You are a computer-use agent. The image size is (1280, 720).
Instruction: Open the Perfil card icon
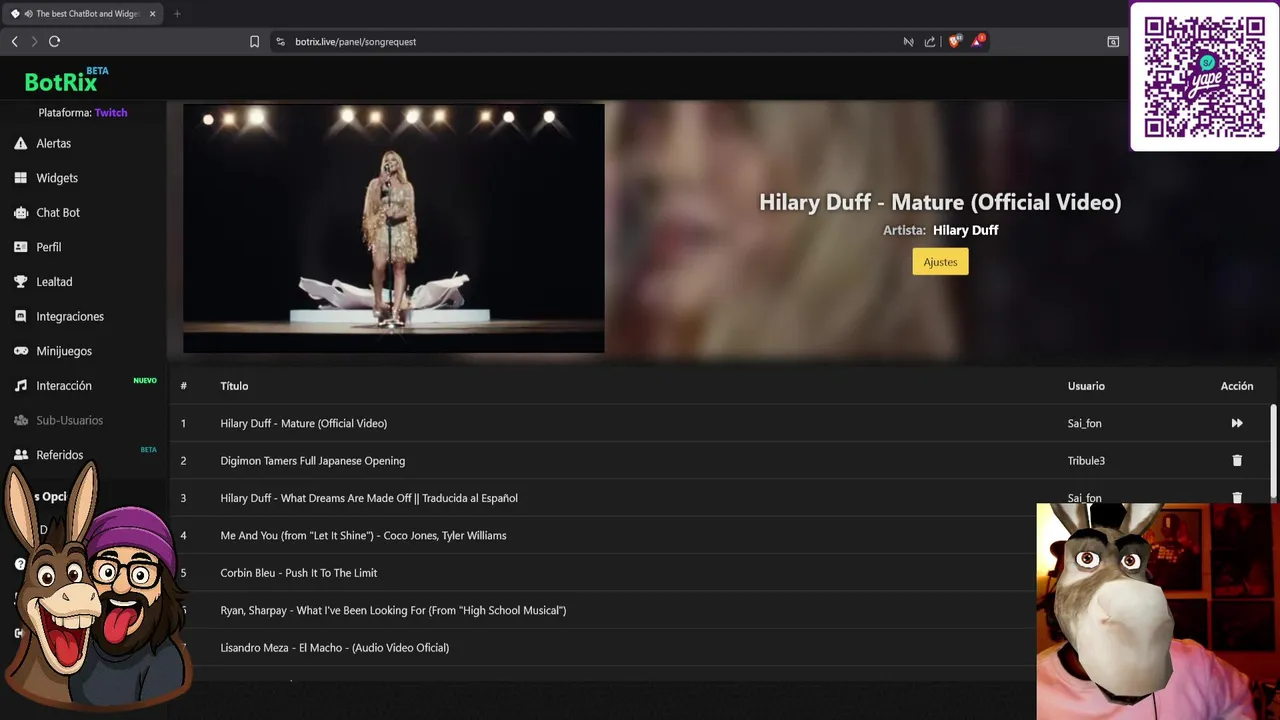point(20,247)
